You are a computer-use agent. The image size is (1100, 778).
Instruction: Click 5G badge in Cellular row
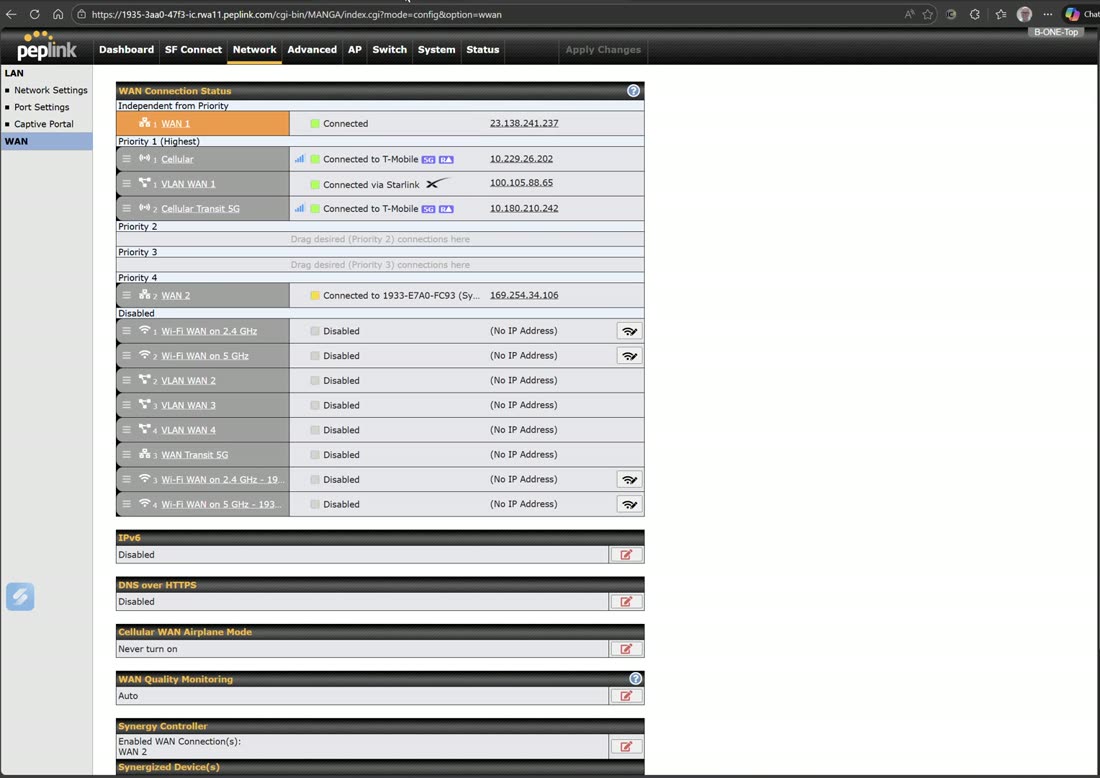(428, 159)
